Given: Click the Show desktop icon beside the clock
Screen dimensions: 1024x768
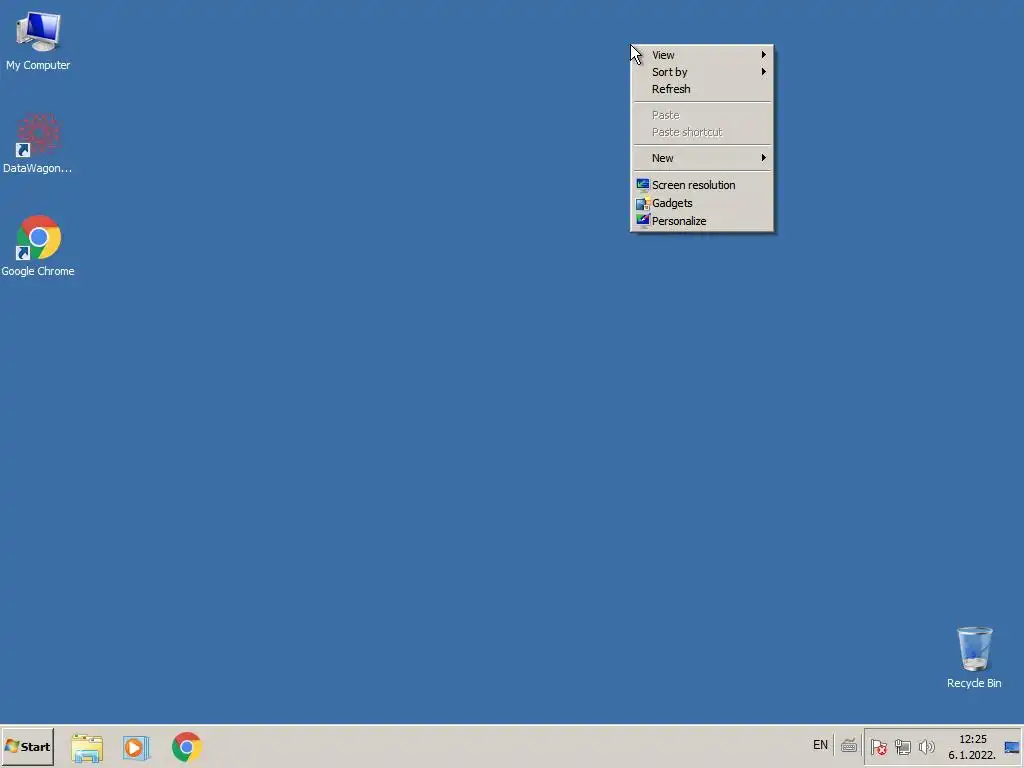Looking at the screenshot, I should click(x=1012, y=747).
